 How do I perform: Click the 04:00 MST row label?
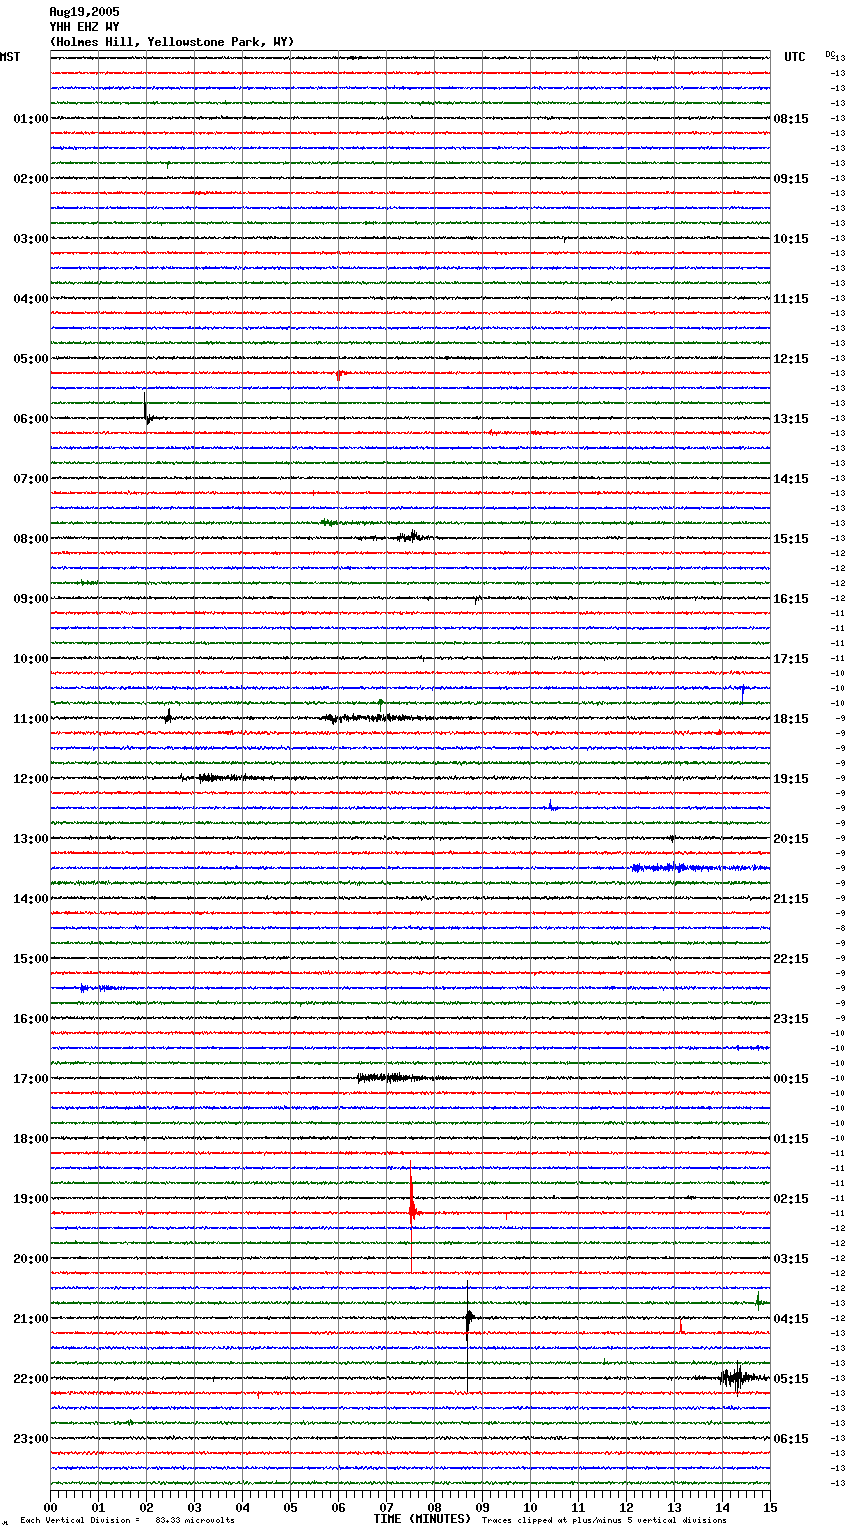31,299
